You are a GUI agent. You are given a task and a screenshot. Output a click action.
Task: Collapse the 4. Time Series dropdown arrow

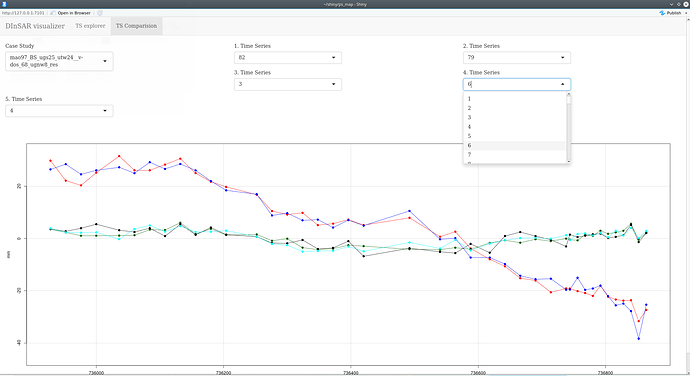click(562, 84)
